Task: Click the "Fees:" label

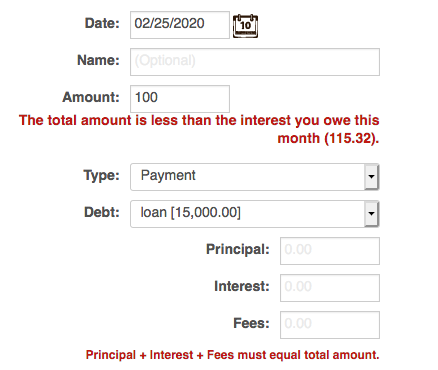Action: [251, 323]
